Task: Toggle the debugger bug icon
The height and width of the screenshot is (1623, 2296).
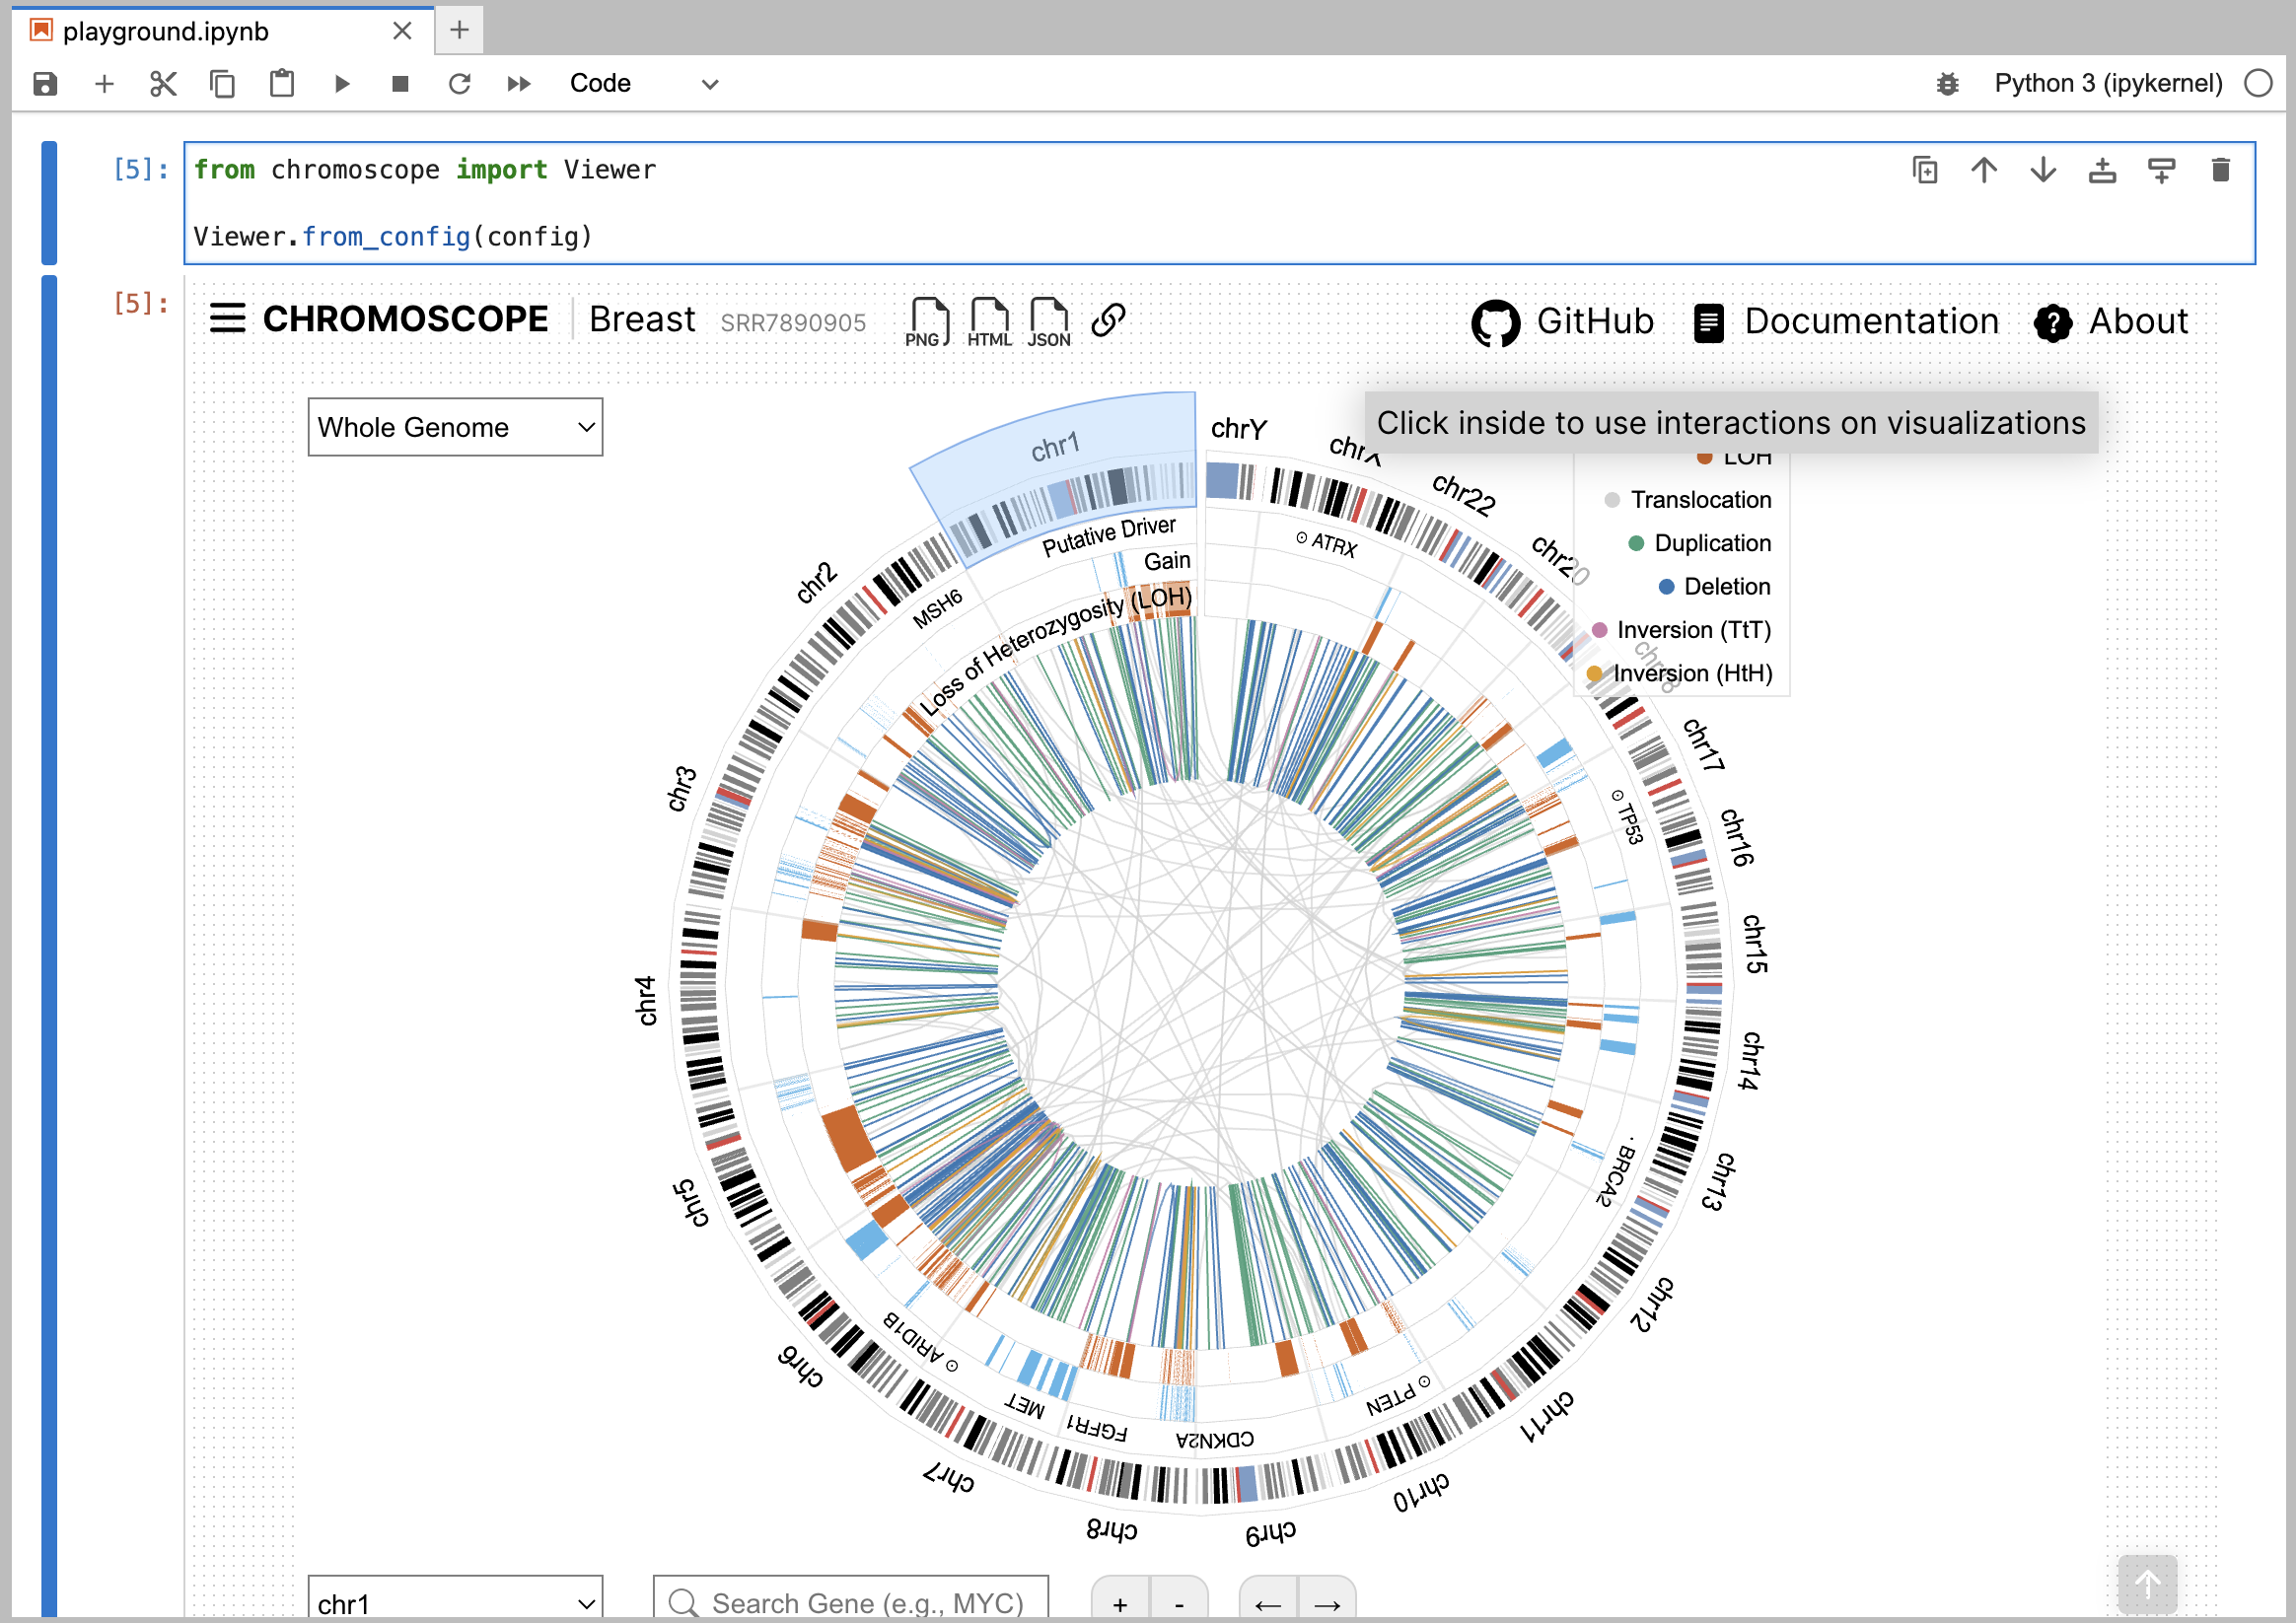Action: tap(1947, 84)
